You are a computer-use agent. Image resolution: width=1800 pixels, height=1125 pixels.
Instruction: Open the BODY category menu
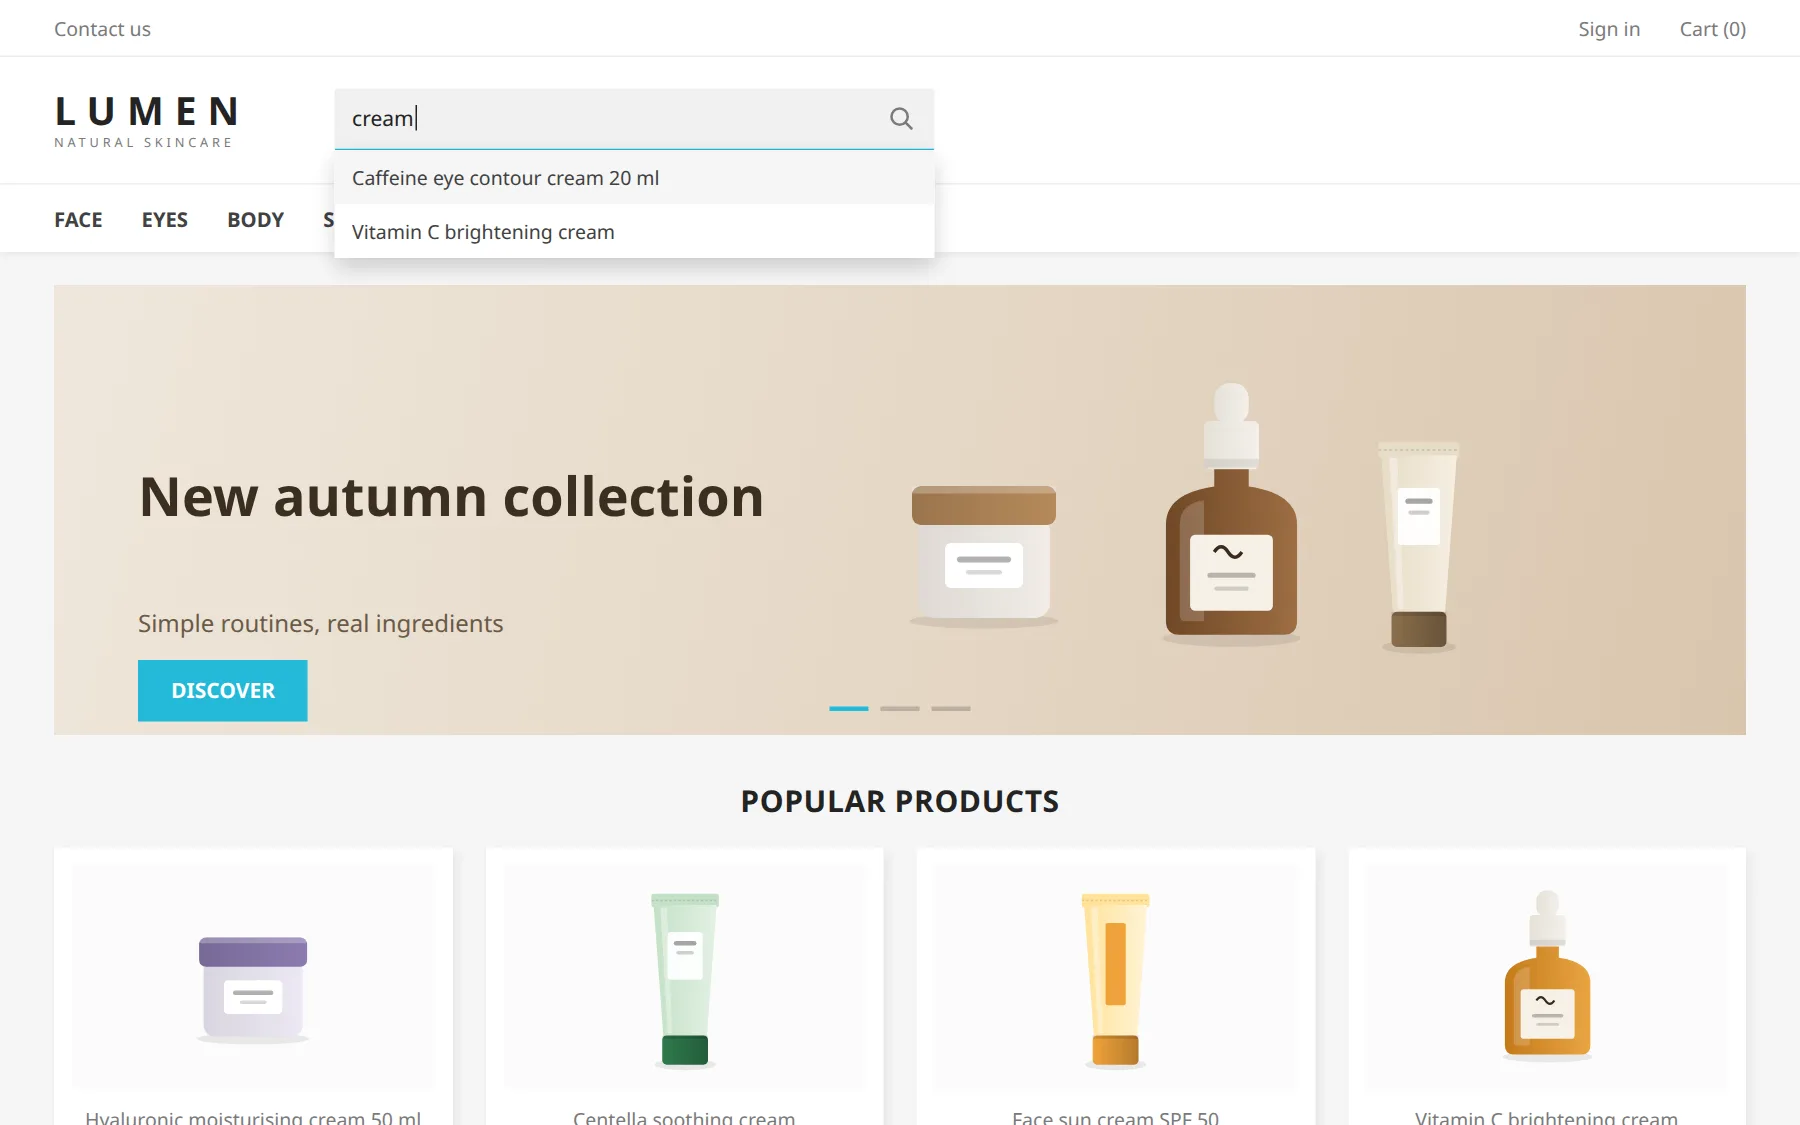pos(255,220)
